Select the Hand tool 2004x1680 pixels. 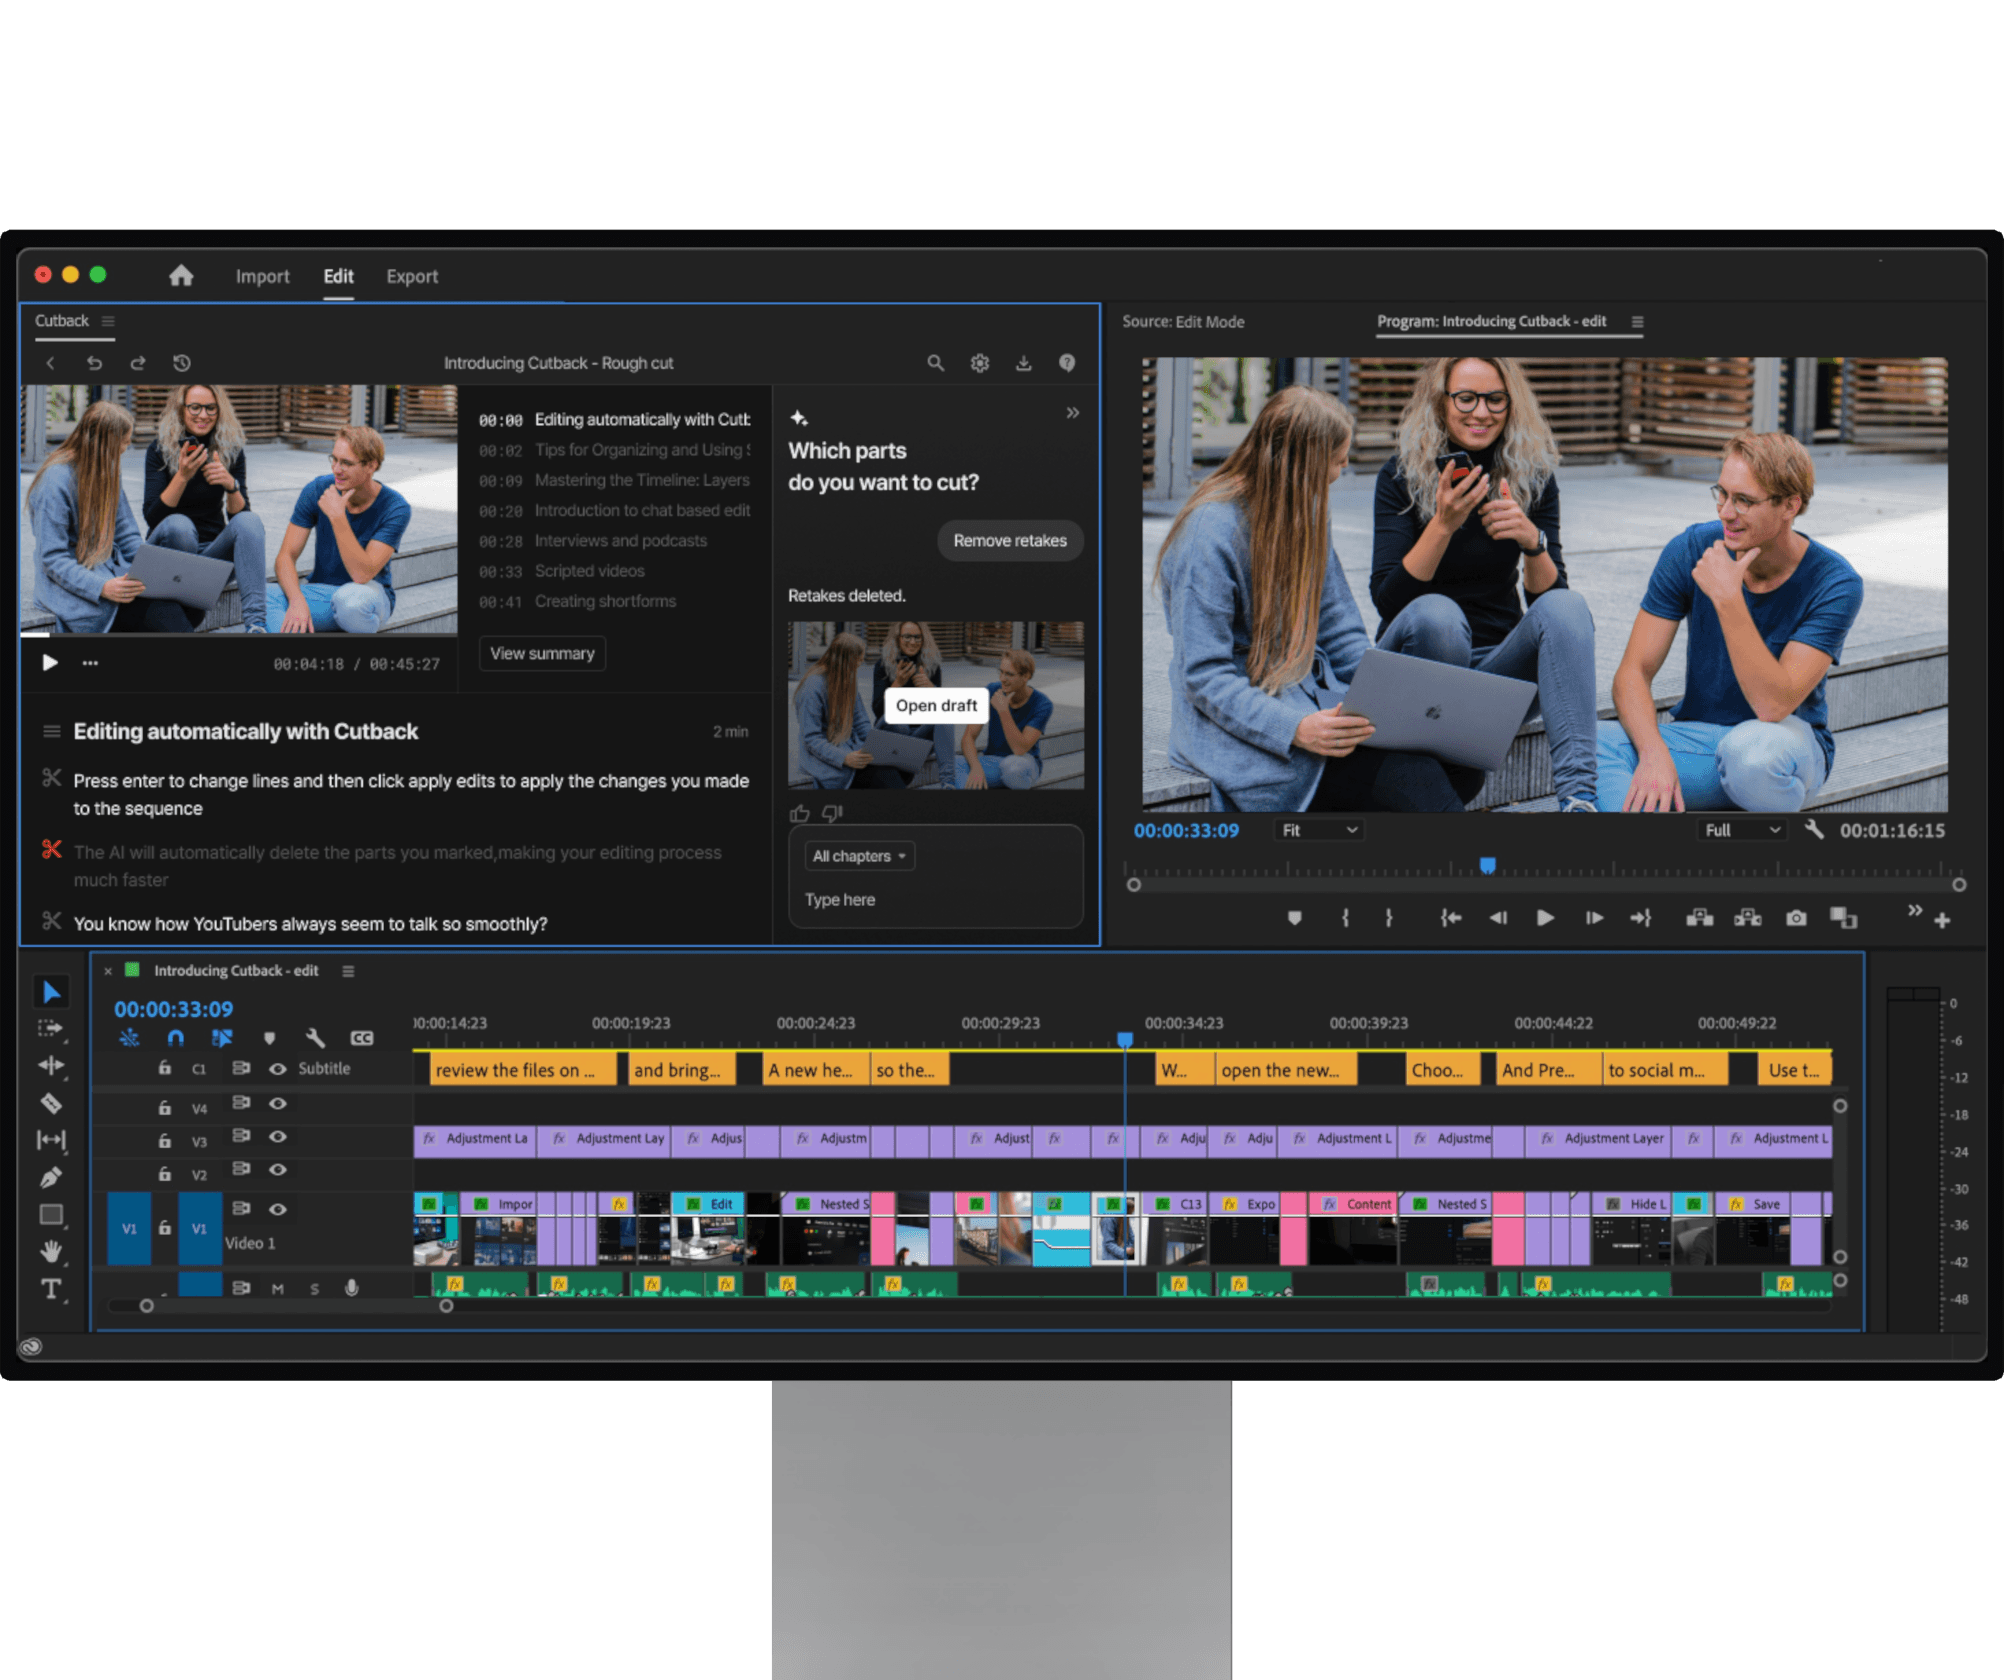pos(51,1247)
